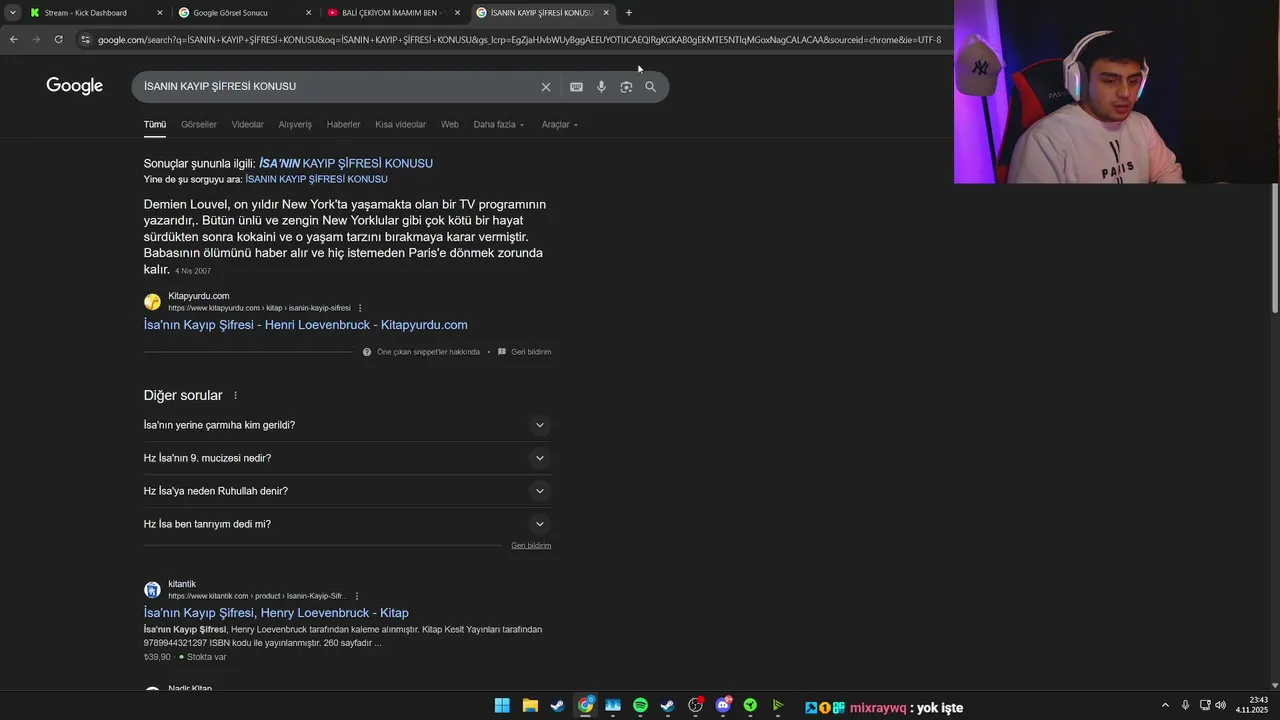Open File Explorer from the taskbar

pos(530,706)
